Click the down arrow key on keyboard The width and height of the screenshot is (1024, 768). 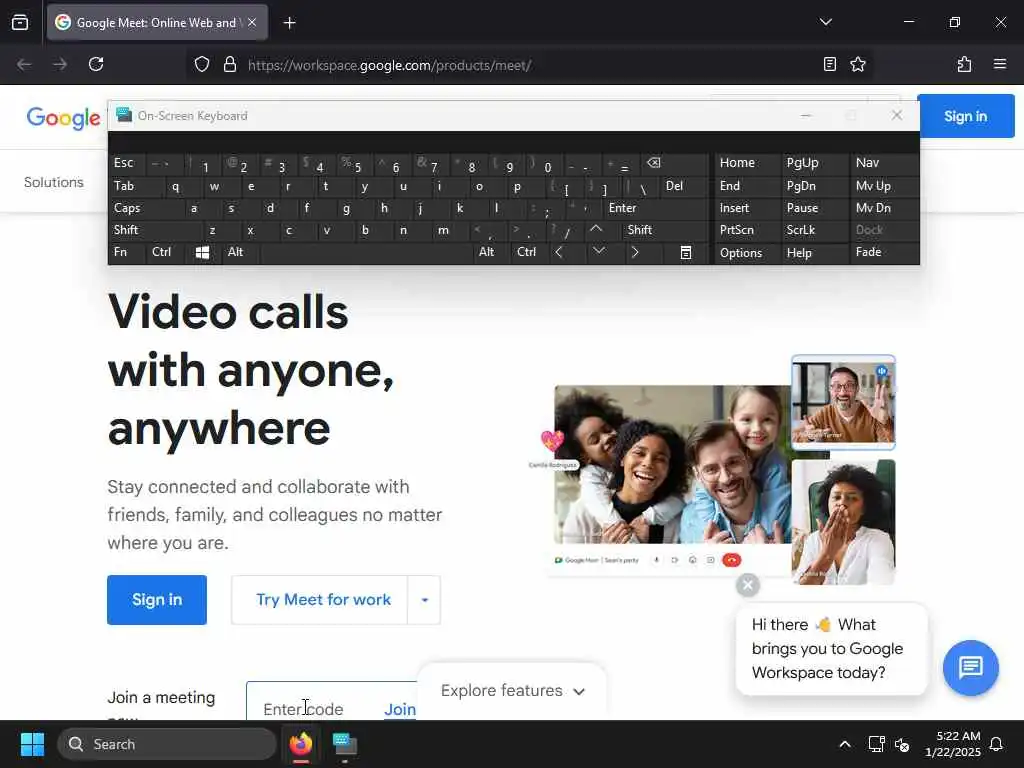pos(599,252)
